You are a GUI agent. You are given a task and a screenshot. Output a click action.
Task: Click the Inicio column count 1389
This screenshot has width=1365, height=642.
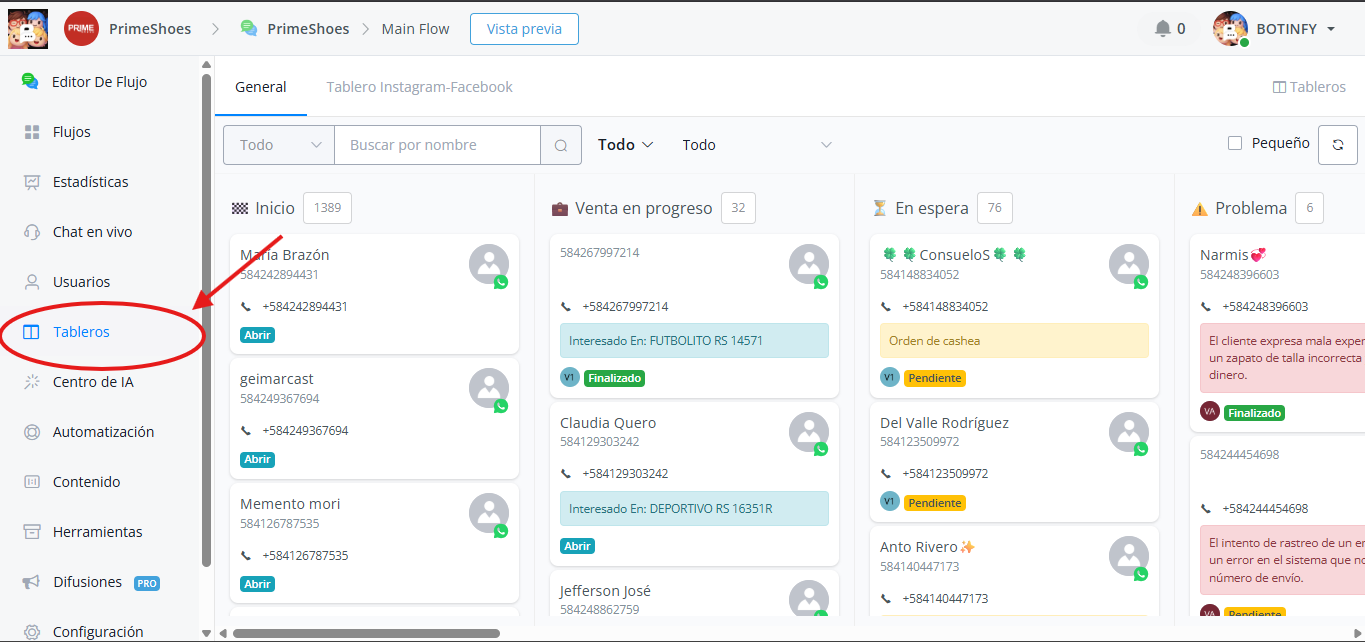[327, 208]
